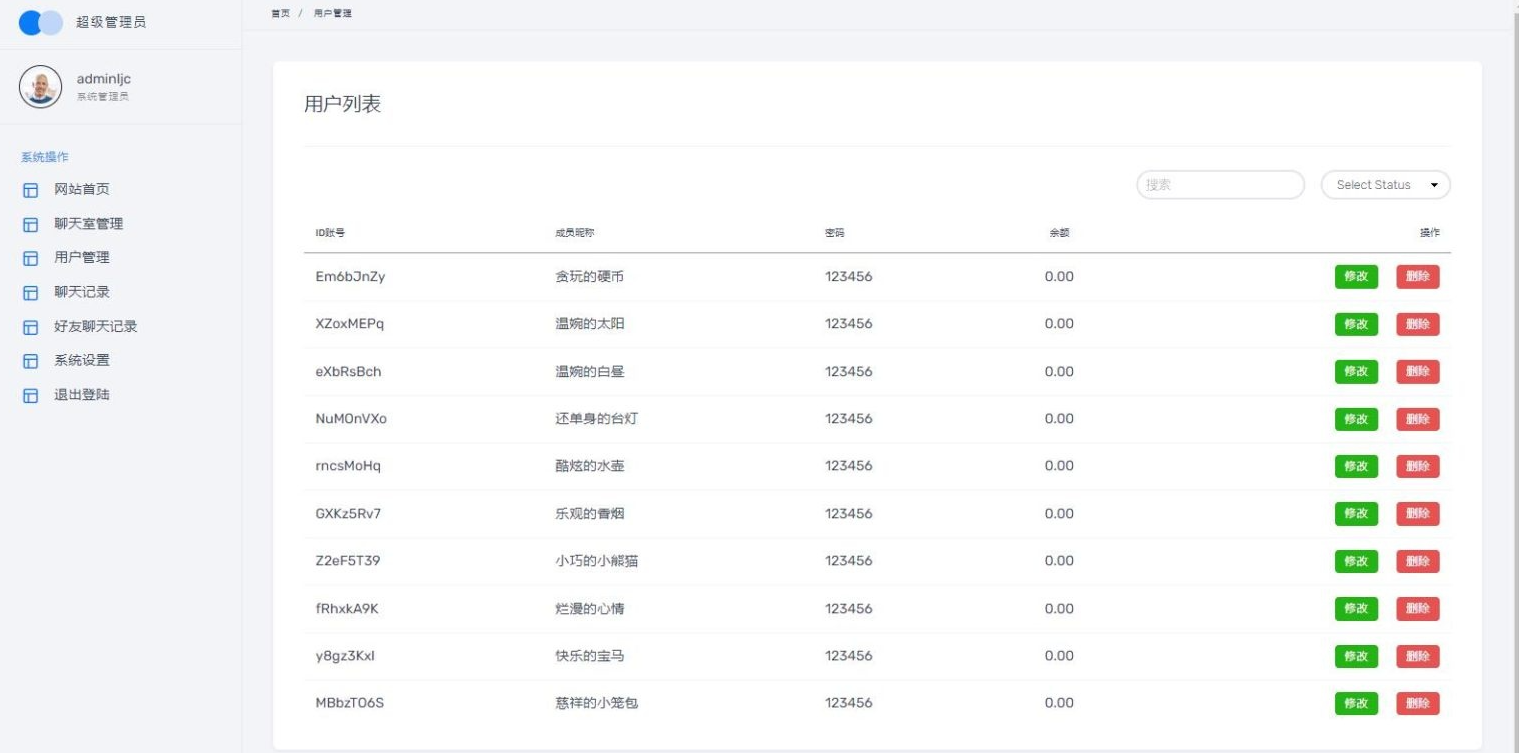Delete user 慈祥的小笼包 with the 删除 button

coord(1417,704)
